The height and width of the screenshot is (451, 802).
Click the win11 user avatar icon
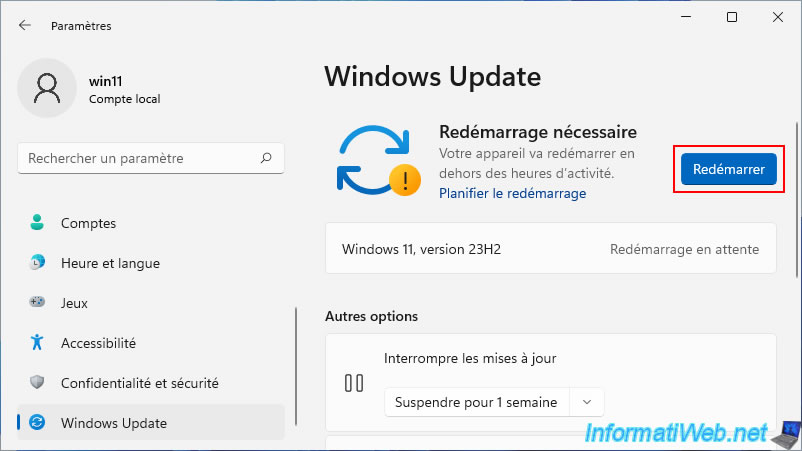[47, 88]
